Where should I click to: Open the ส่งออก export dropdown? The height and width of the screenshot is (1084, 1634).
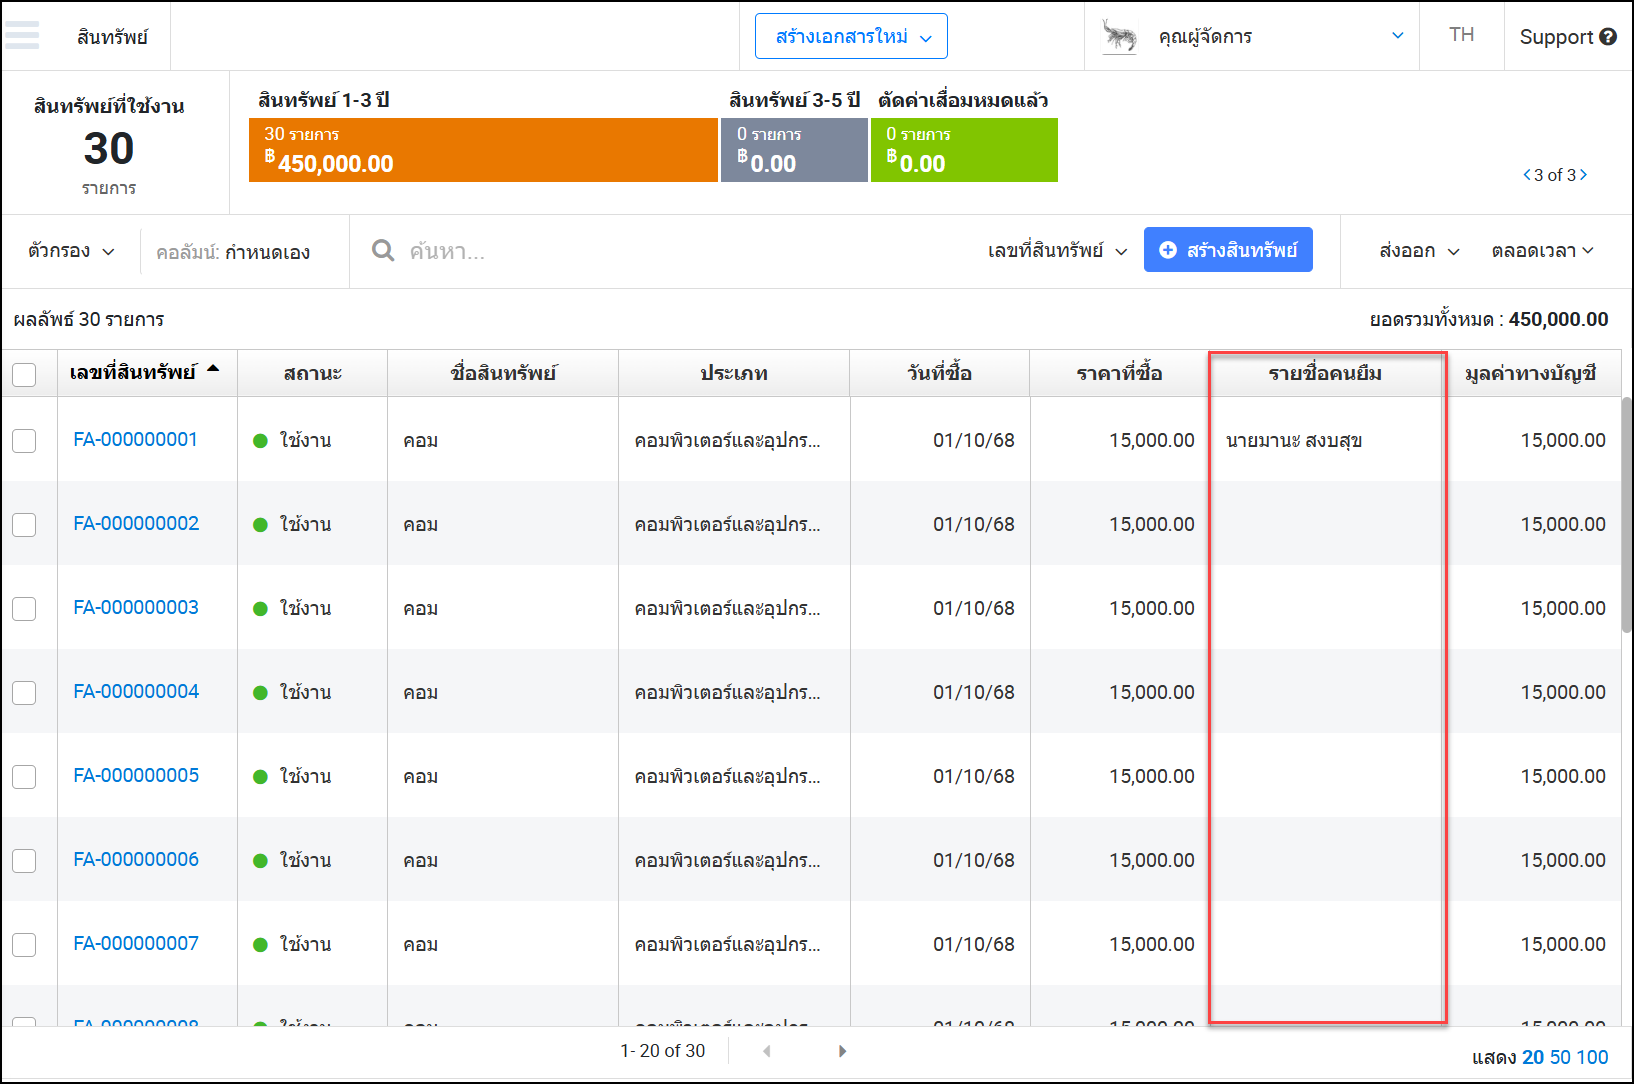click(1418, 251)
